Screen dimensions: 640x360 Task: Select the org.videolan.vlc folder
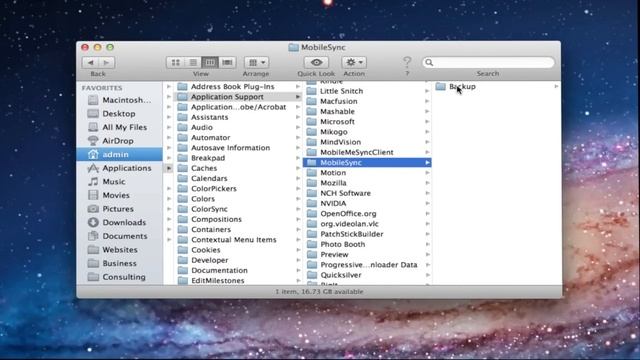coord(367,224)
